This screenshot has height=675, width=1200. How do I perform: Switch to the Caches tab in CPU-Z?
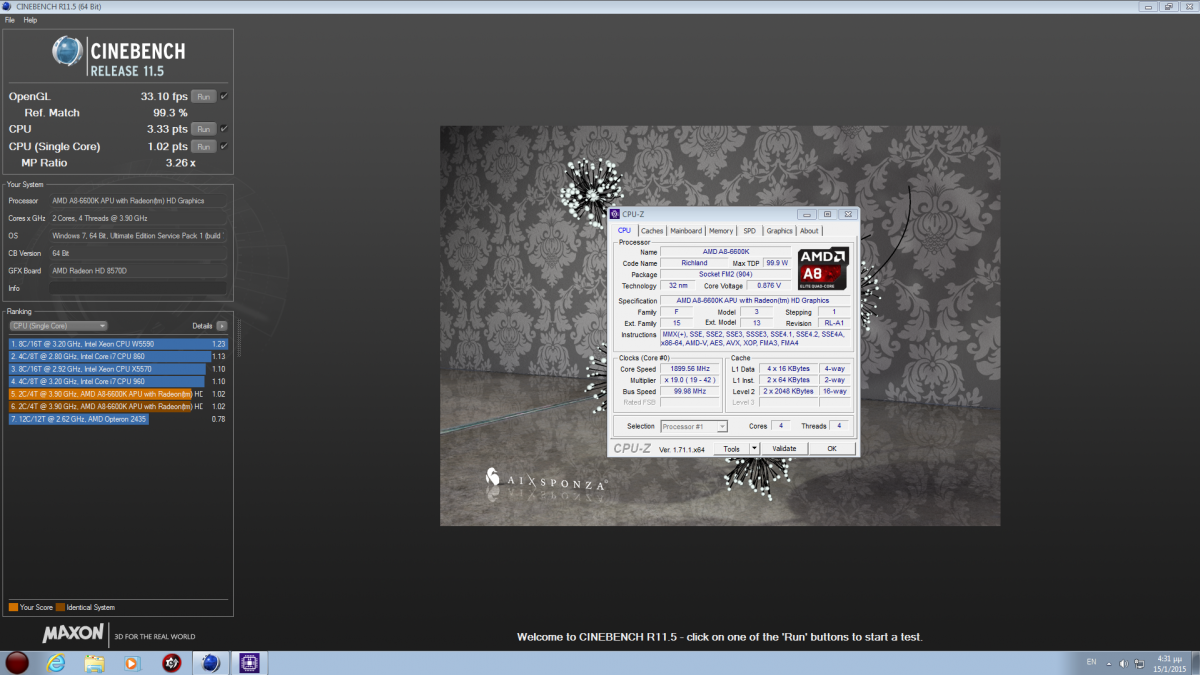(652, 231)
